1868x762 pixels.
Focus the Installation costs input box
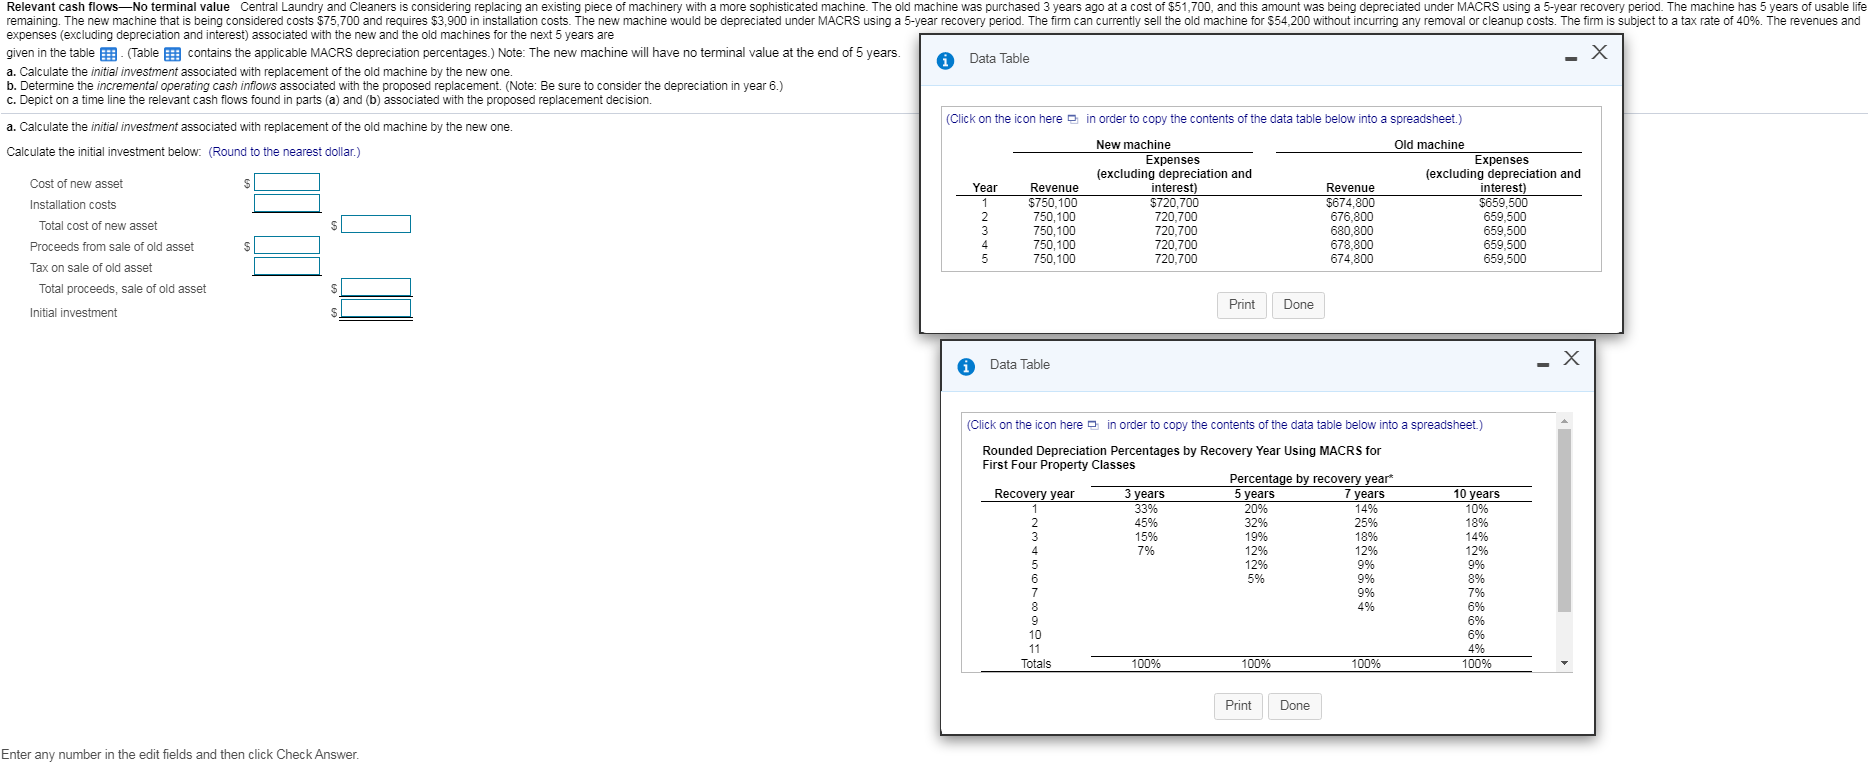[287, 203]
